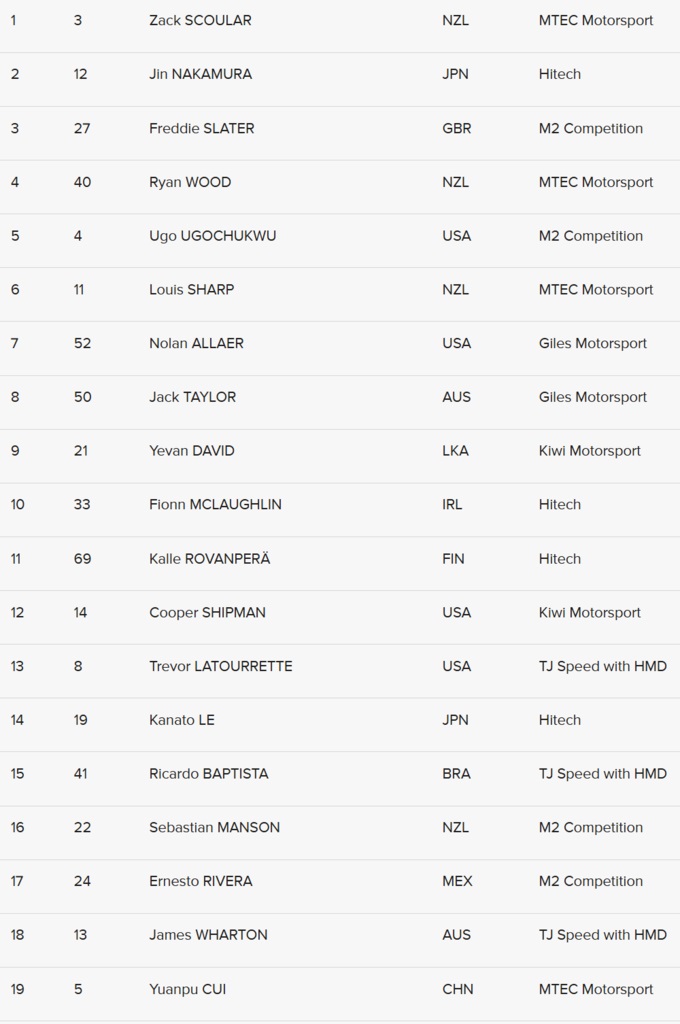Click Yuanpu CUI's name
680x1024 pixels.
(187, 989)
